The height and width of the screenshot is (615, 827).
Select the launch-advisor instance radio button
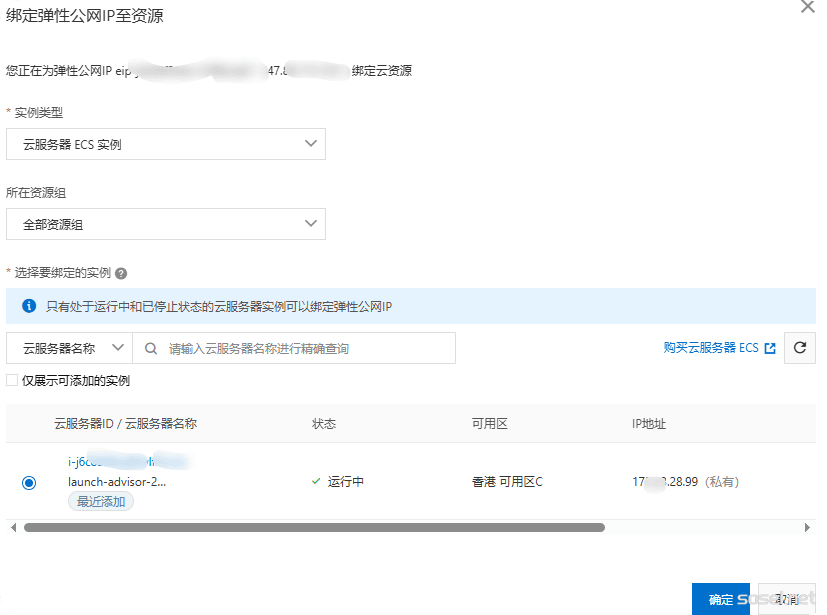pyautogui.click(x=29, y=483)
